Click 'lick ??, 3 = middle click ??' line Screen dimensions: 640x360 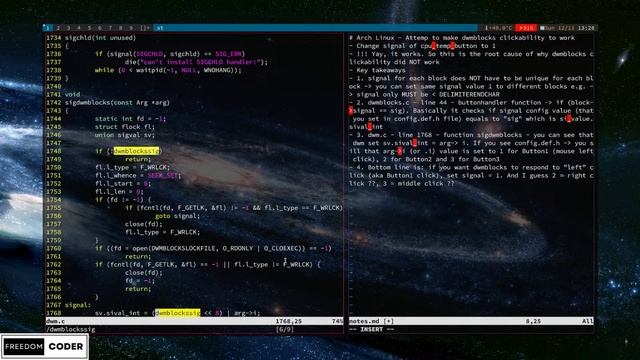[x=402, y=183]
